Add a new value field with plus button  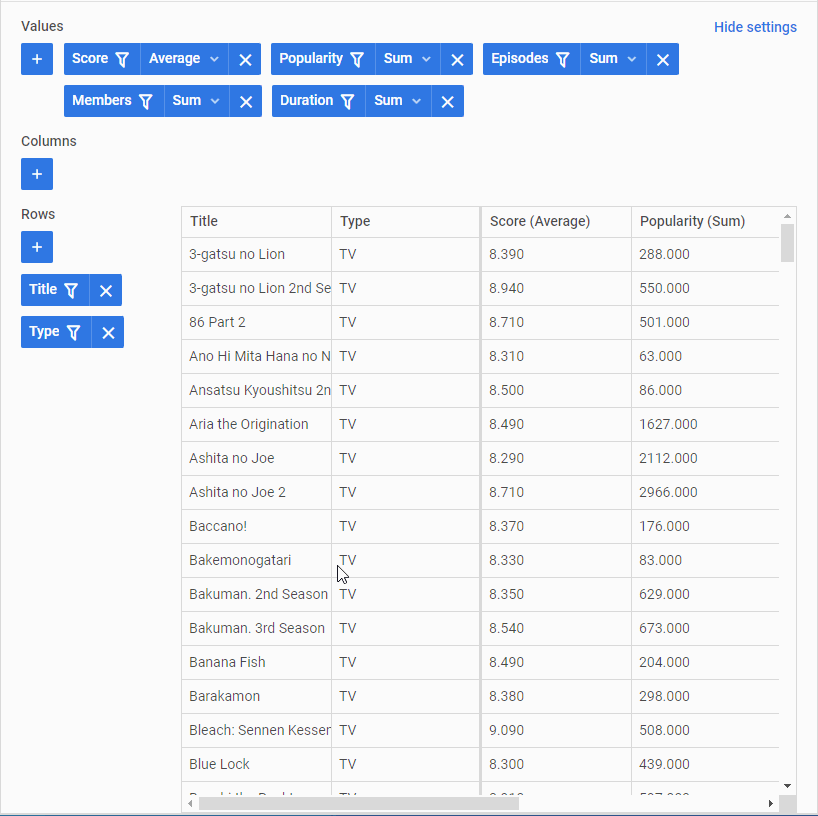[37, 59]
